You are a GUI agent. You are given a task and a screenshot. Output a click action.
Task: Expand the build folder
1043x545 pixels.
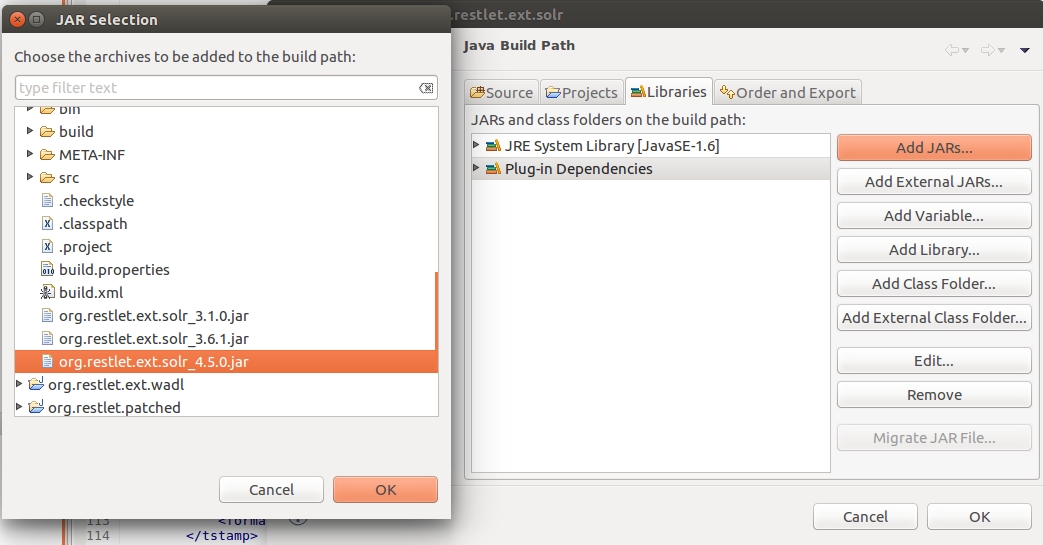point(30,131)
